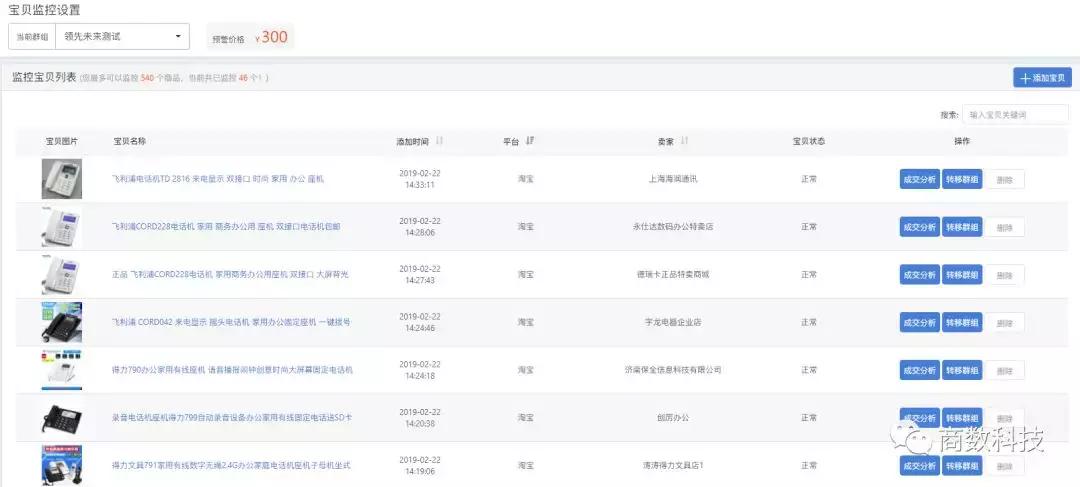Open link 飞利浦 CORD042 来电显示
The width and height of the screenshot is (1080, 487).
point(231,322)
